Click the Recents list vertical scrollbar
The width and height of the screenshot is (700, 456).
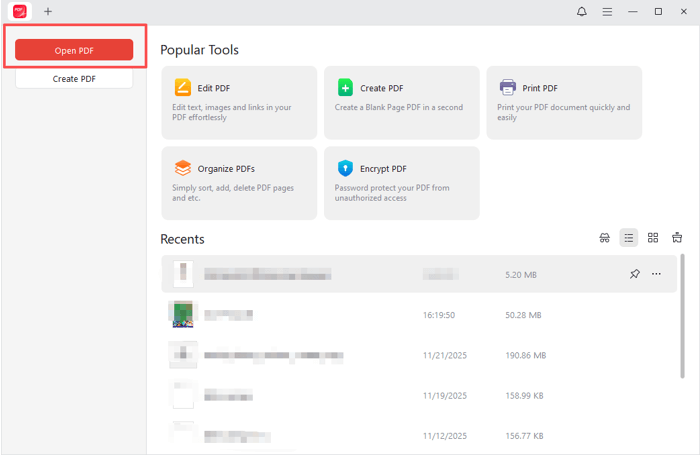(x=682, y=316)
